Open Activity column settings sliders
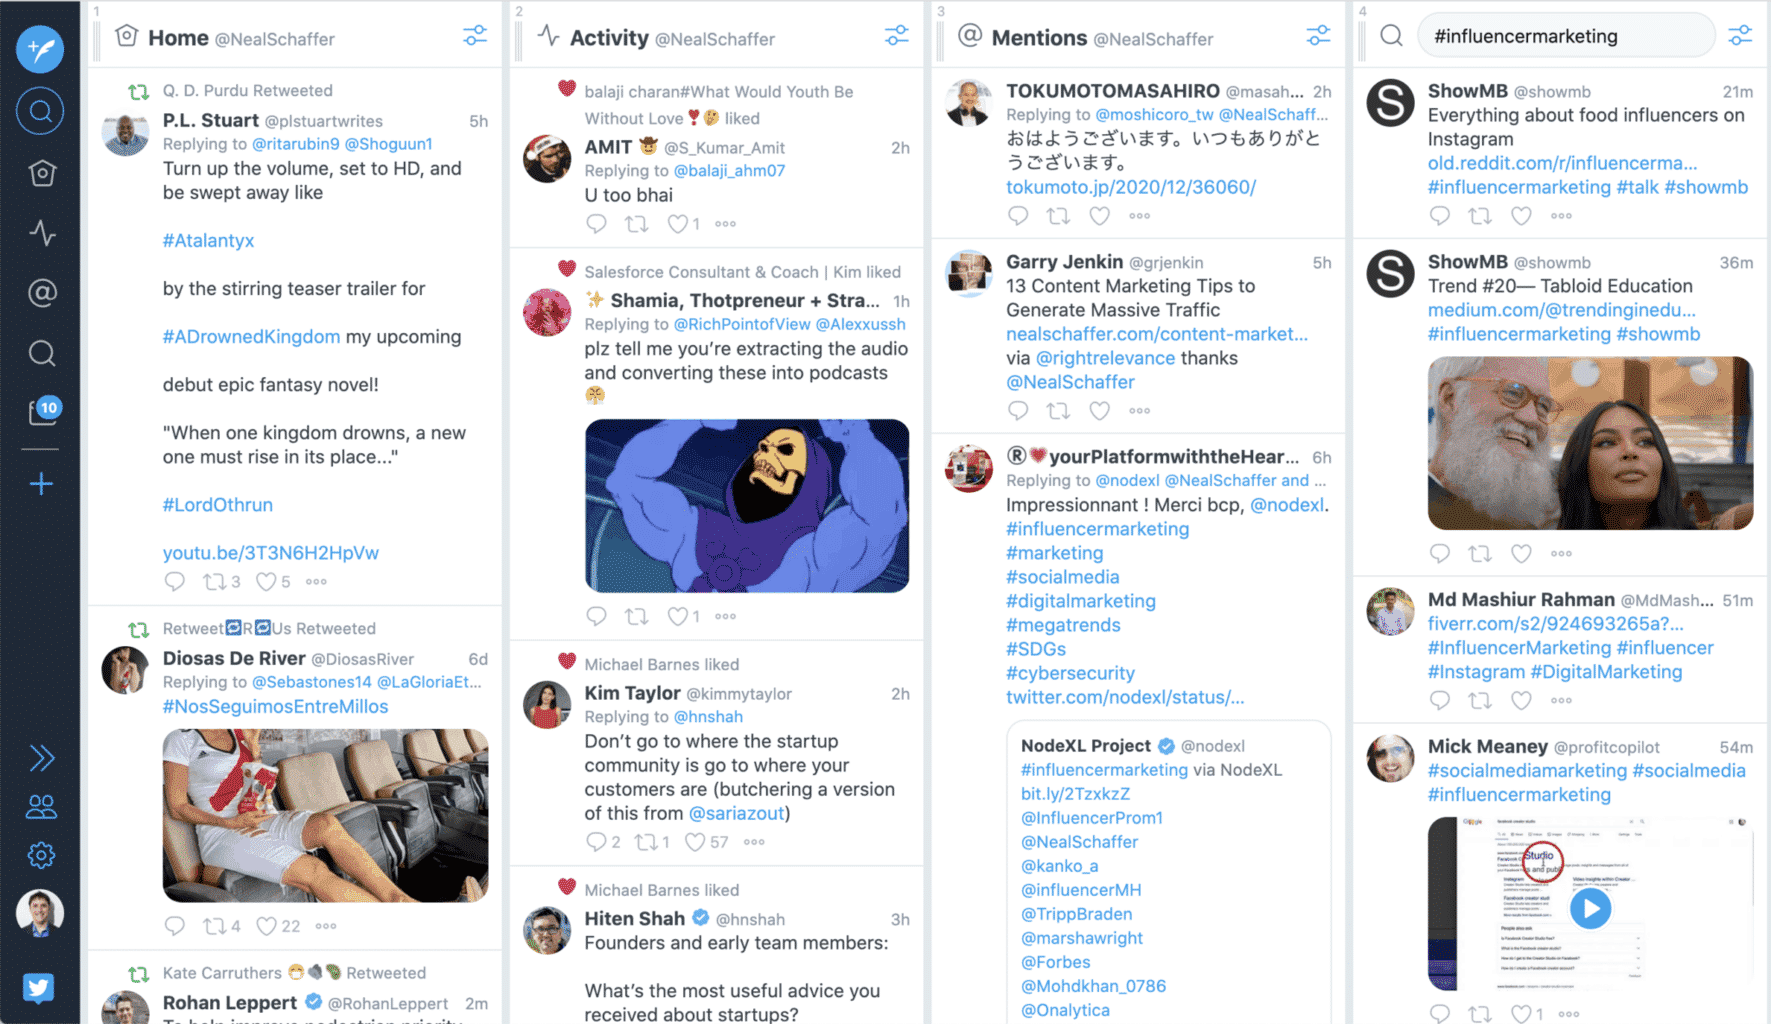 (897, 36)
